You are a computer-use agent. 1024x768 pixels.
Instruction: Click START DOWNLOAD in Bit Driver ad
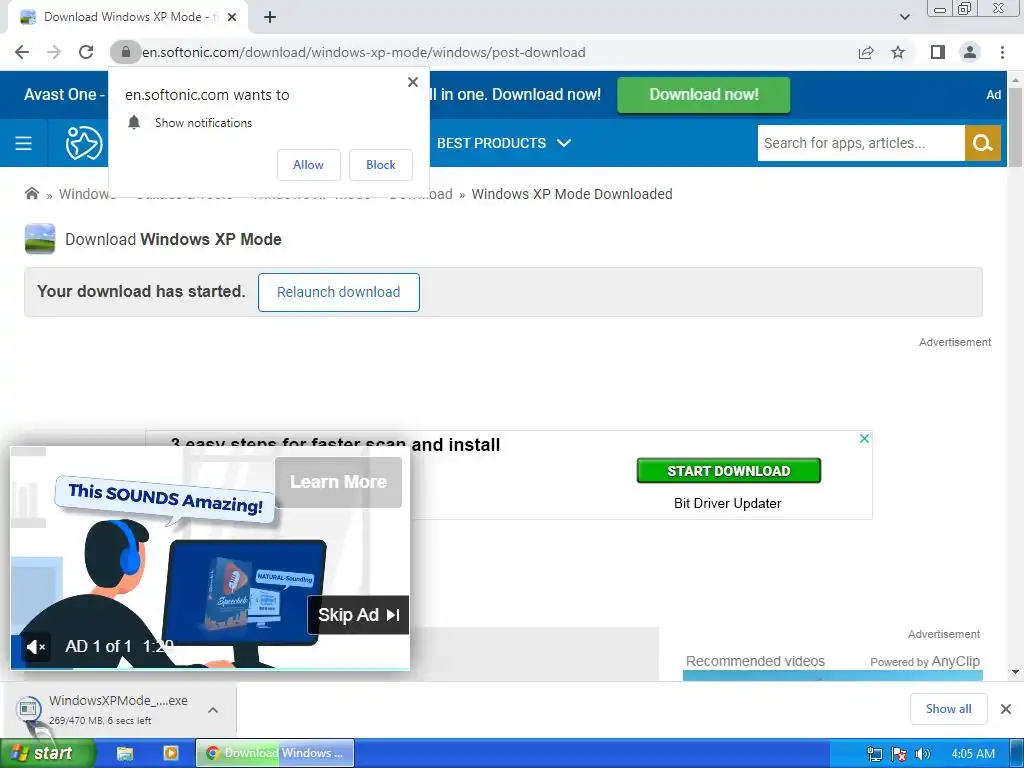729,471
